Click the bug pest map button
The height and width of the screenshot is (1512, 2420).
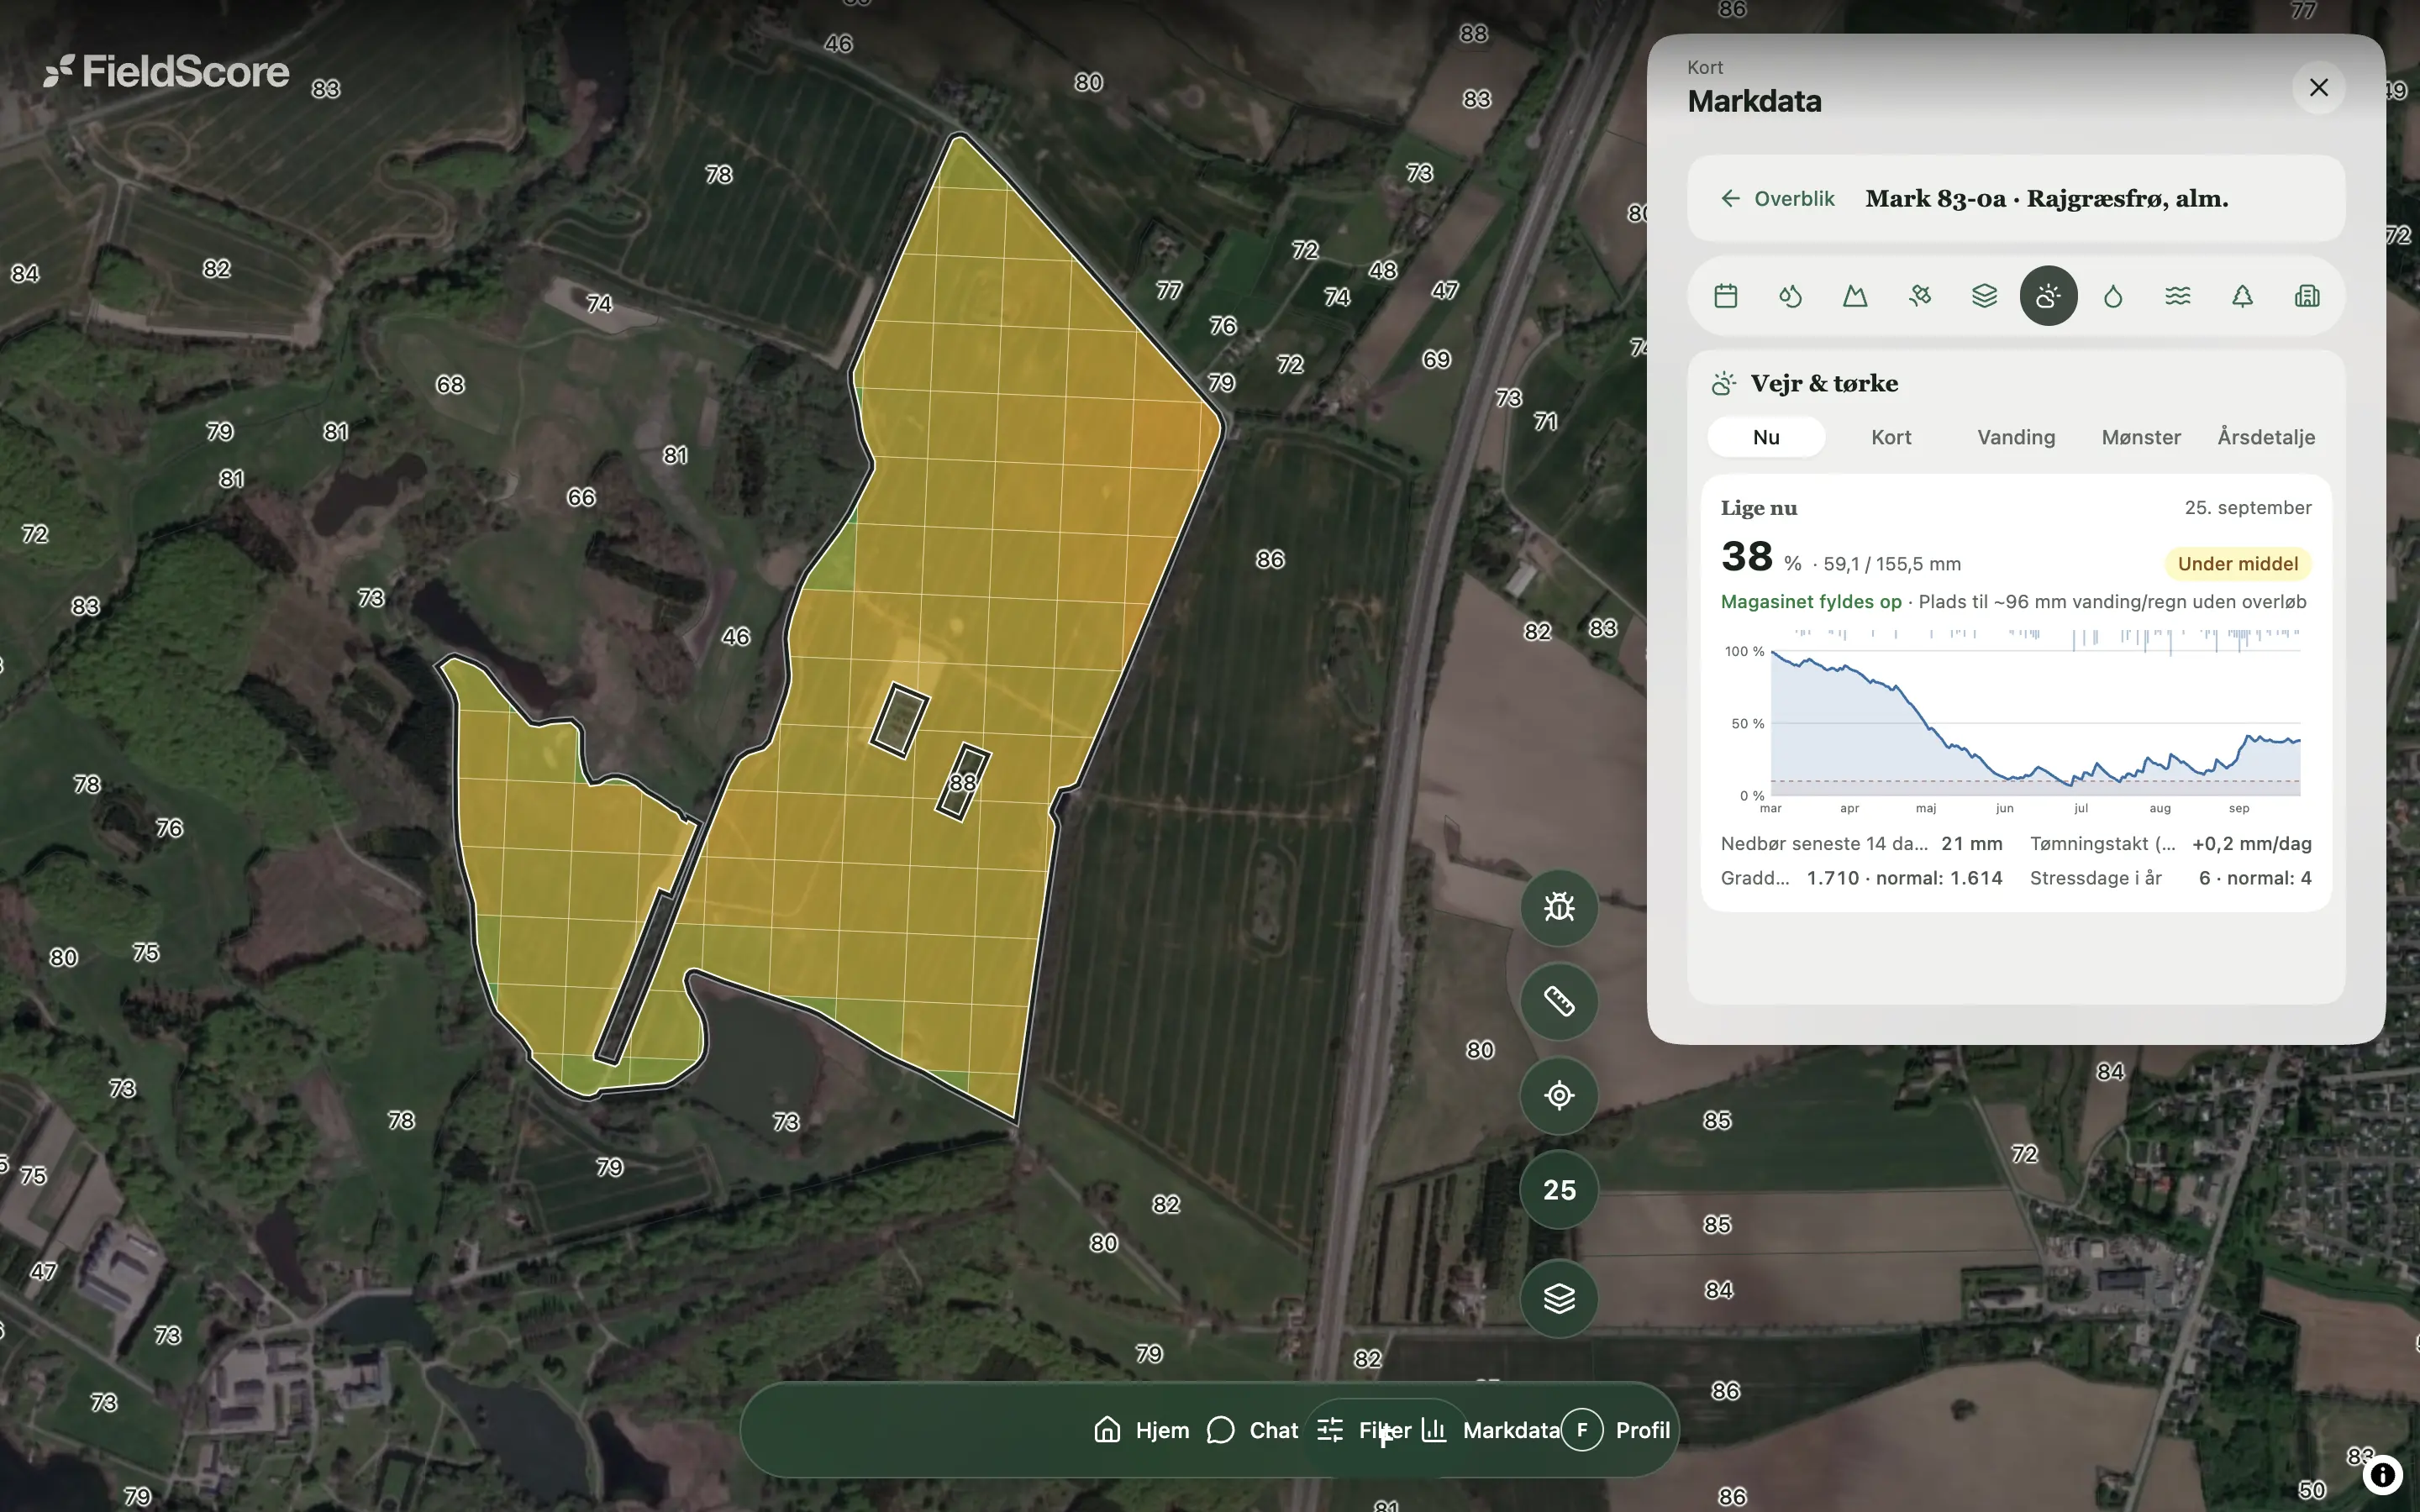coord(1559,907)
